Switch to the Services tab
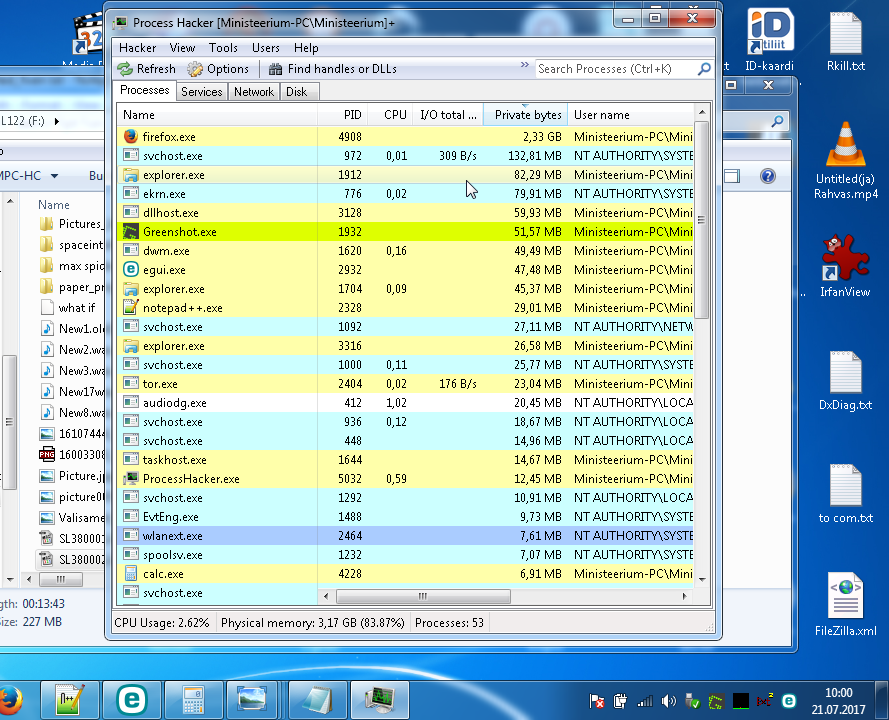Image resolution: width=889 pixels, height=720 pixels. [x=201, y=92]
